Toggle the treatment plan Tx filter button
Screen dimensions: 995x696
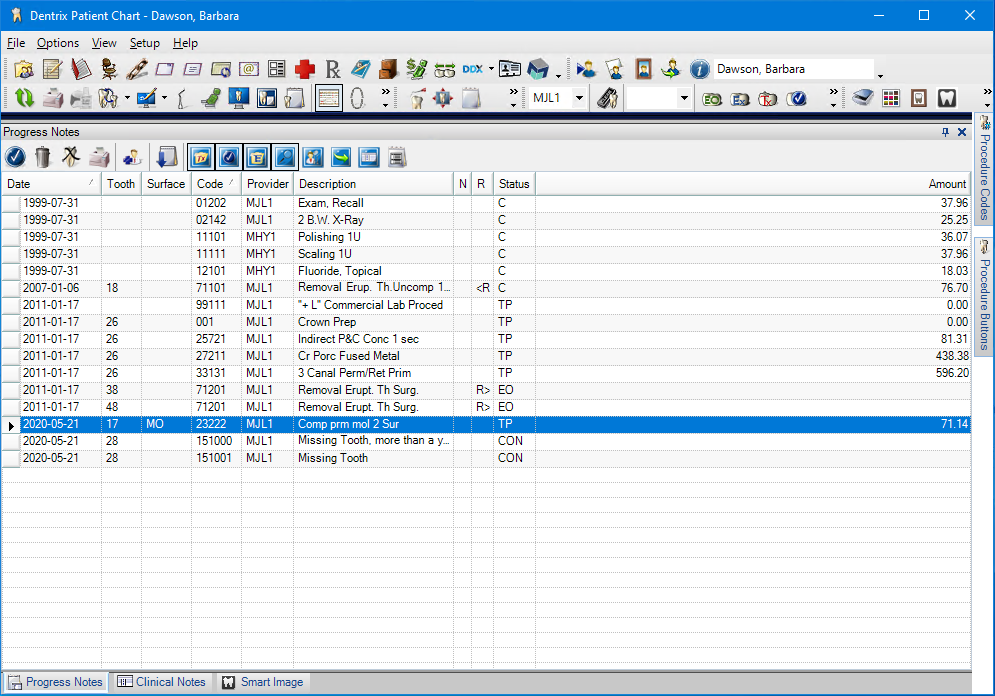(x=201, y=156)
